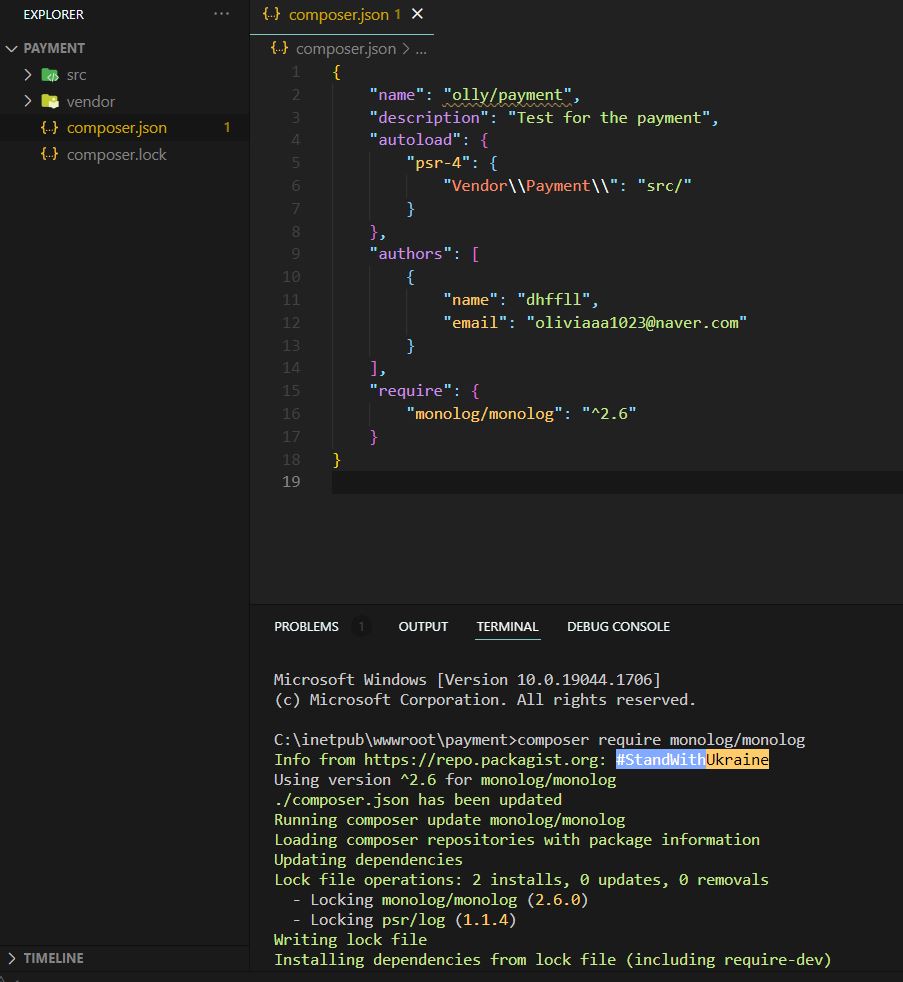This screenshot has width=903, height=982.
Task: Open composer.lock in the Explorer tree
Action: [x=125, y=154]
